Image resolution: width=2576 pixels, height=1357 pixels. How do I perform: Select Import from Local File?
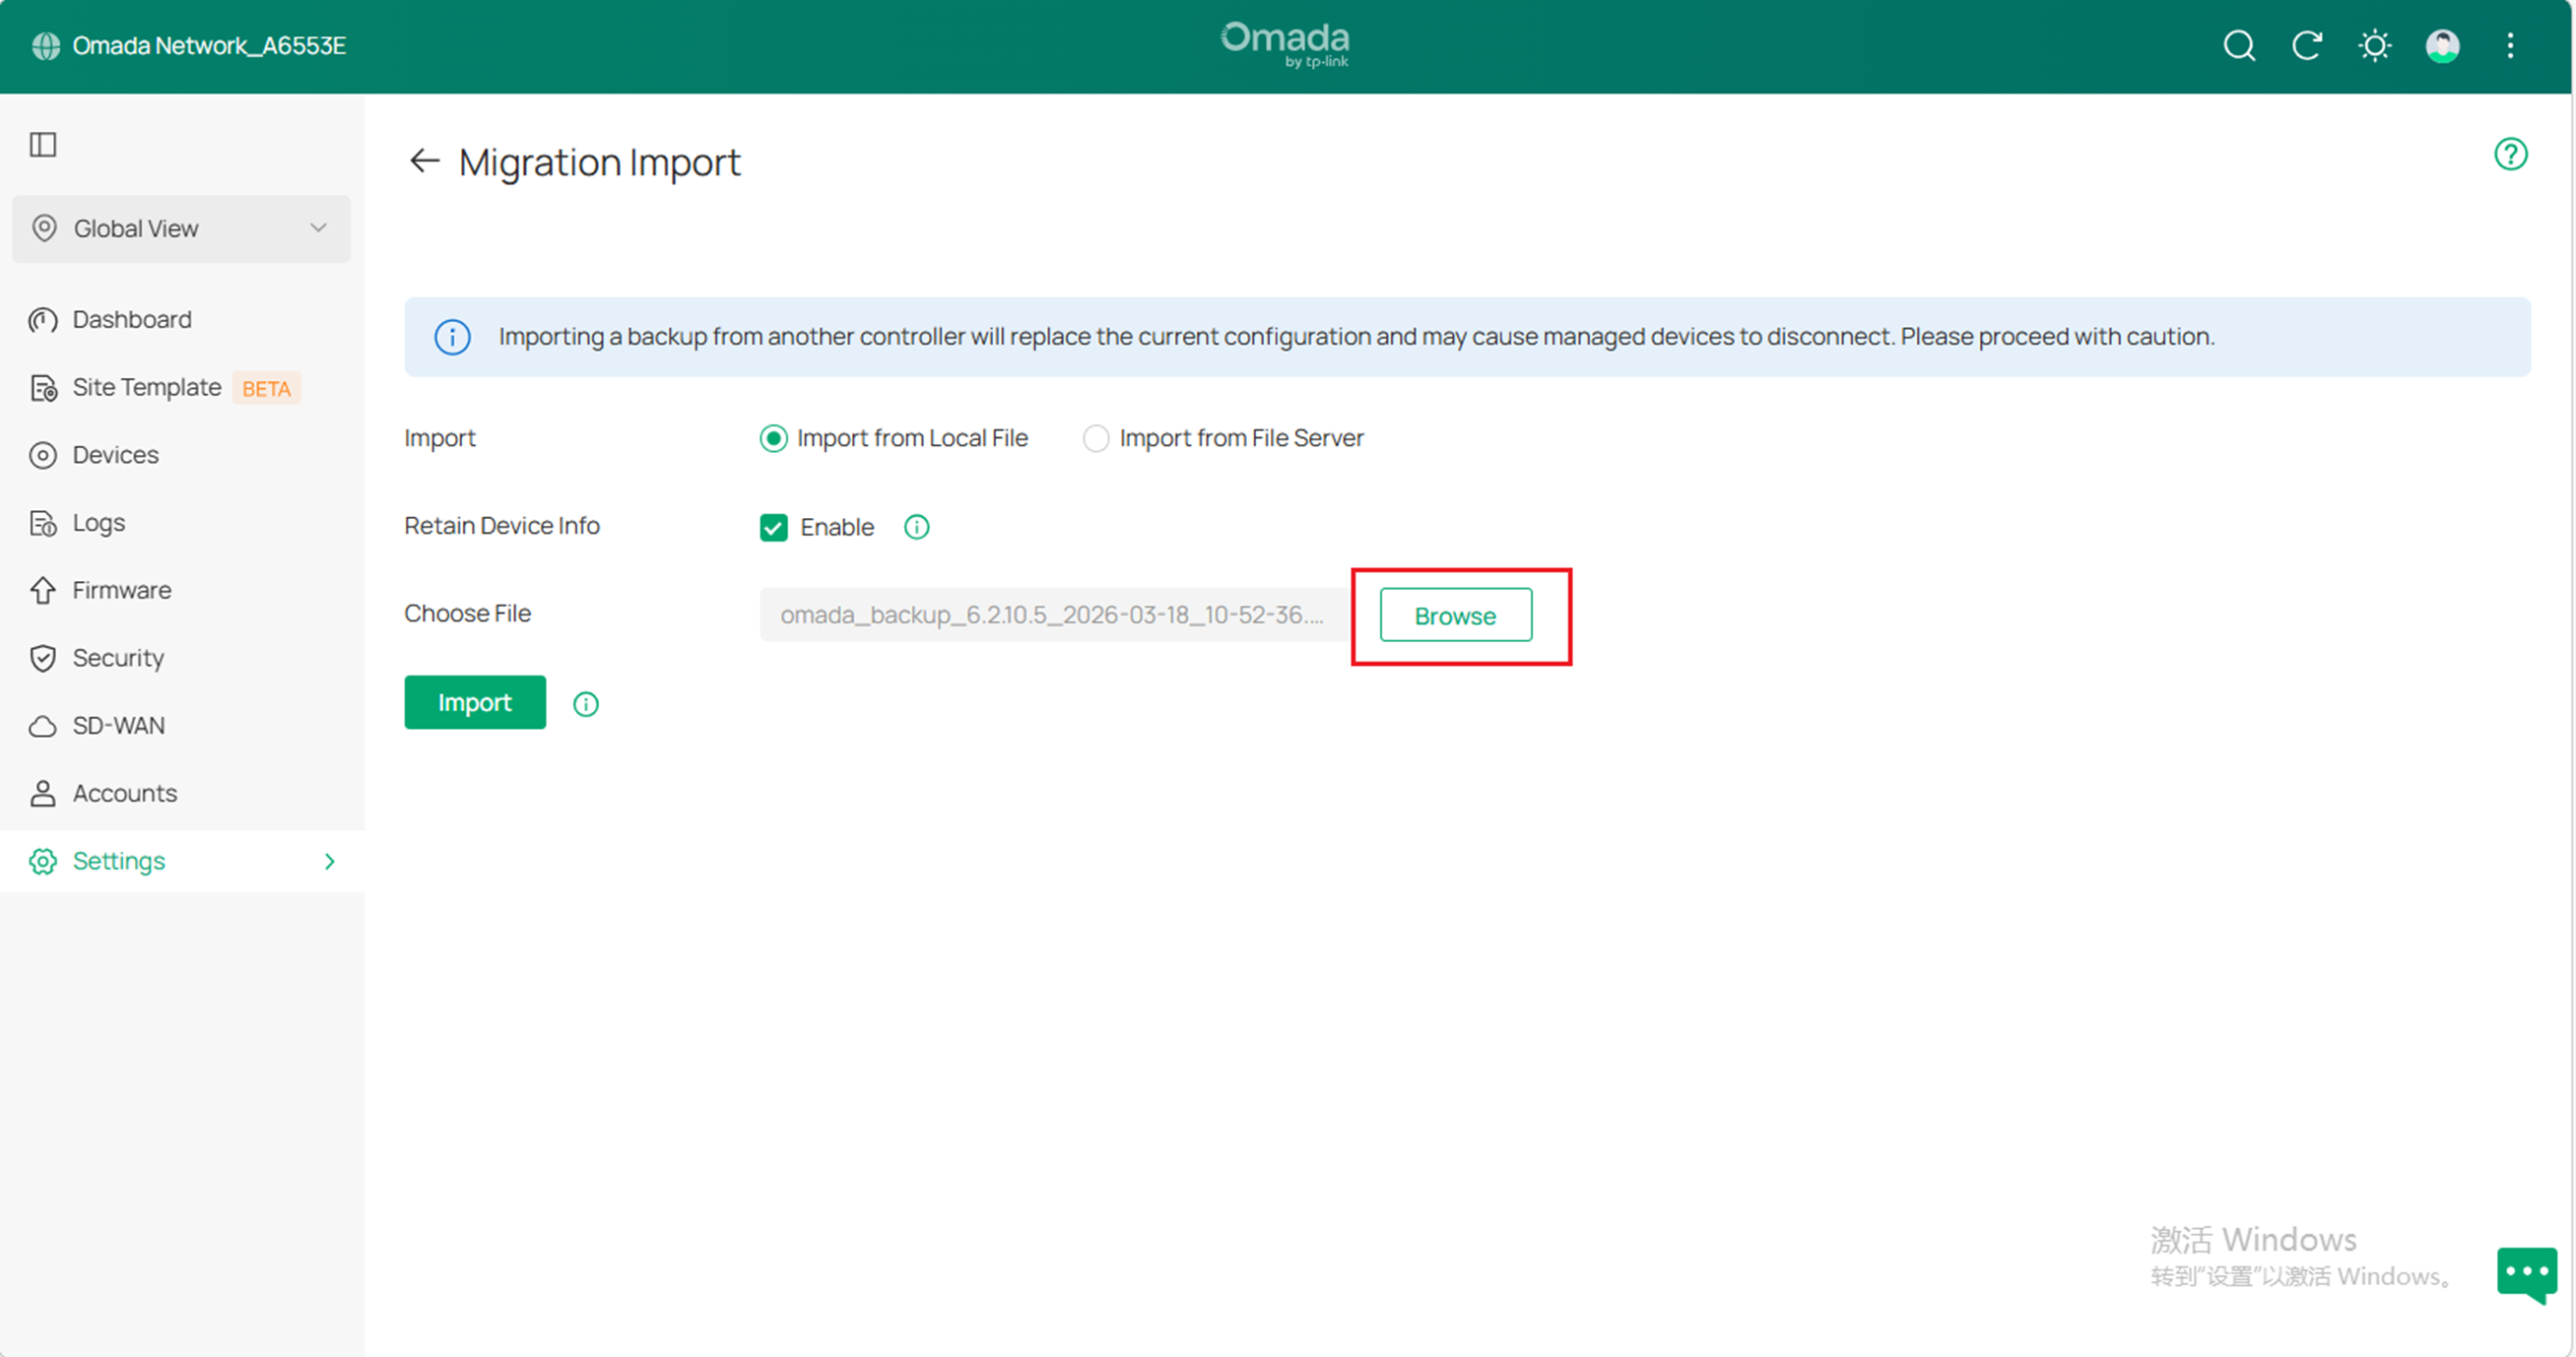[x=773, y=438]
